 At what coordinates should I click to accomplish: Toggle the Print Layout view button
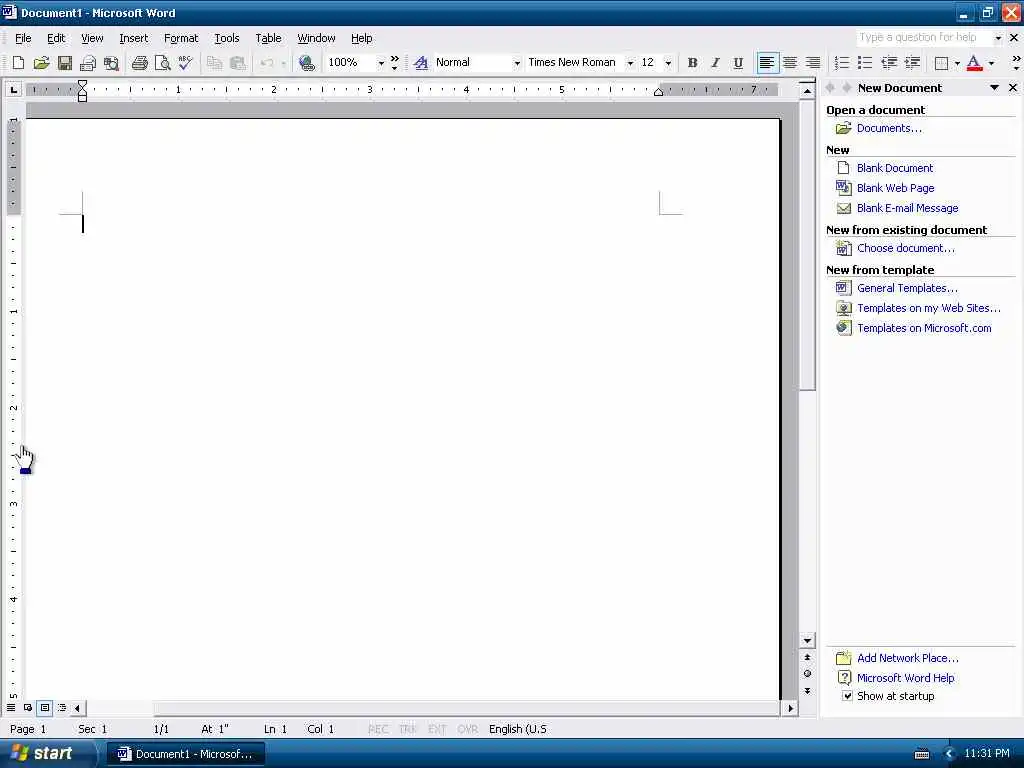(45, 707)
